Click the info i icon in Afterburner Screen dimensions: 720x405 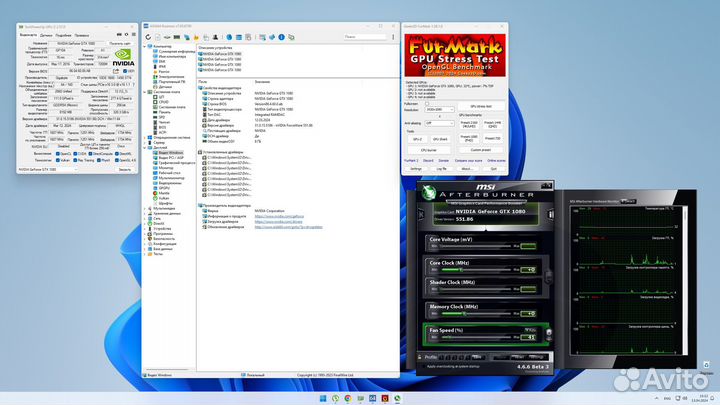pyautogui.click(x=551, y=214)
